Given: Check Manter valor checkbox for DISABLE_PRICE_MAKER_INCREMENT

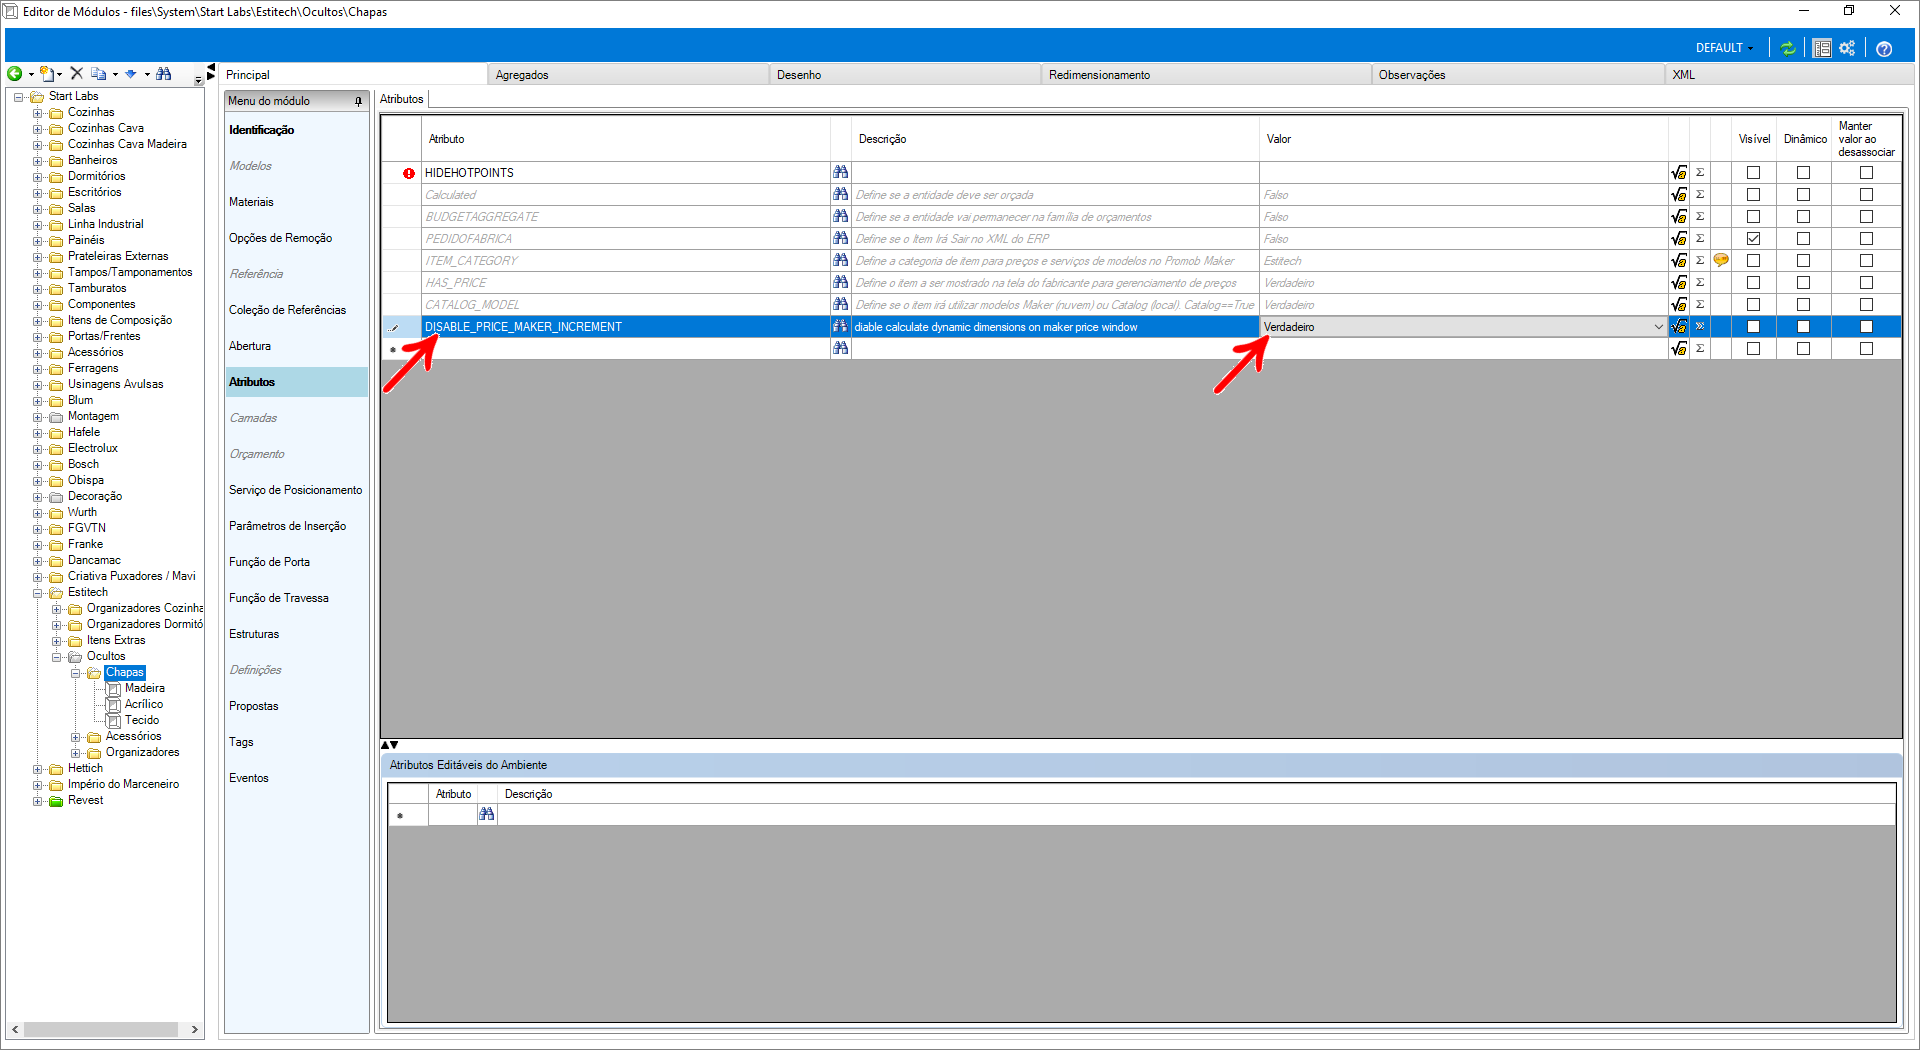Looking at the screenshot, I should (1866, 327).
